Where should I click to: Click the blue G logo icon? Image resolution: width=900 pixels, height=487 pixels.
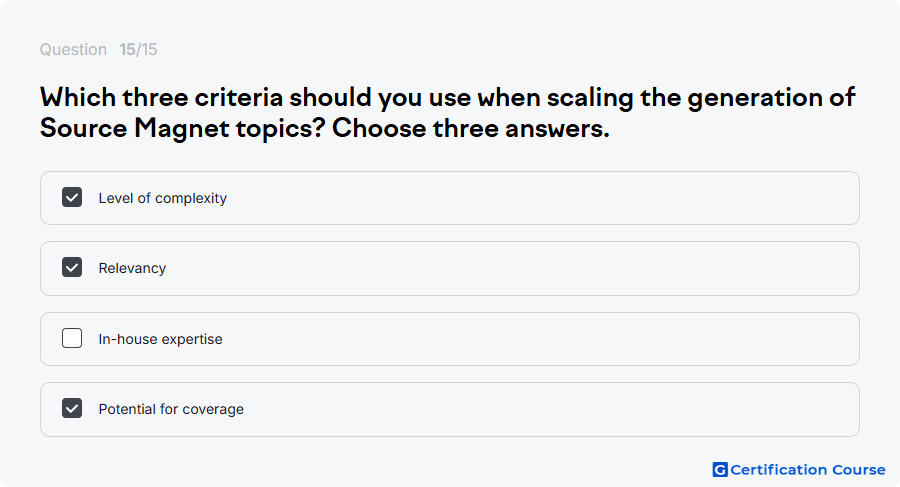coord(720,470)
